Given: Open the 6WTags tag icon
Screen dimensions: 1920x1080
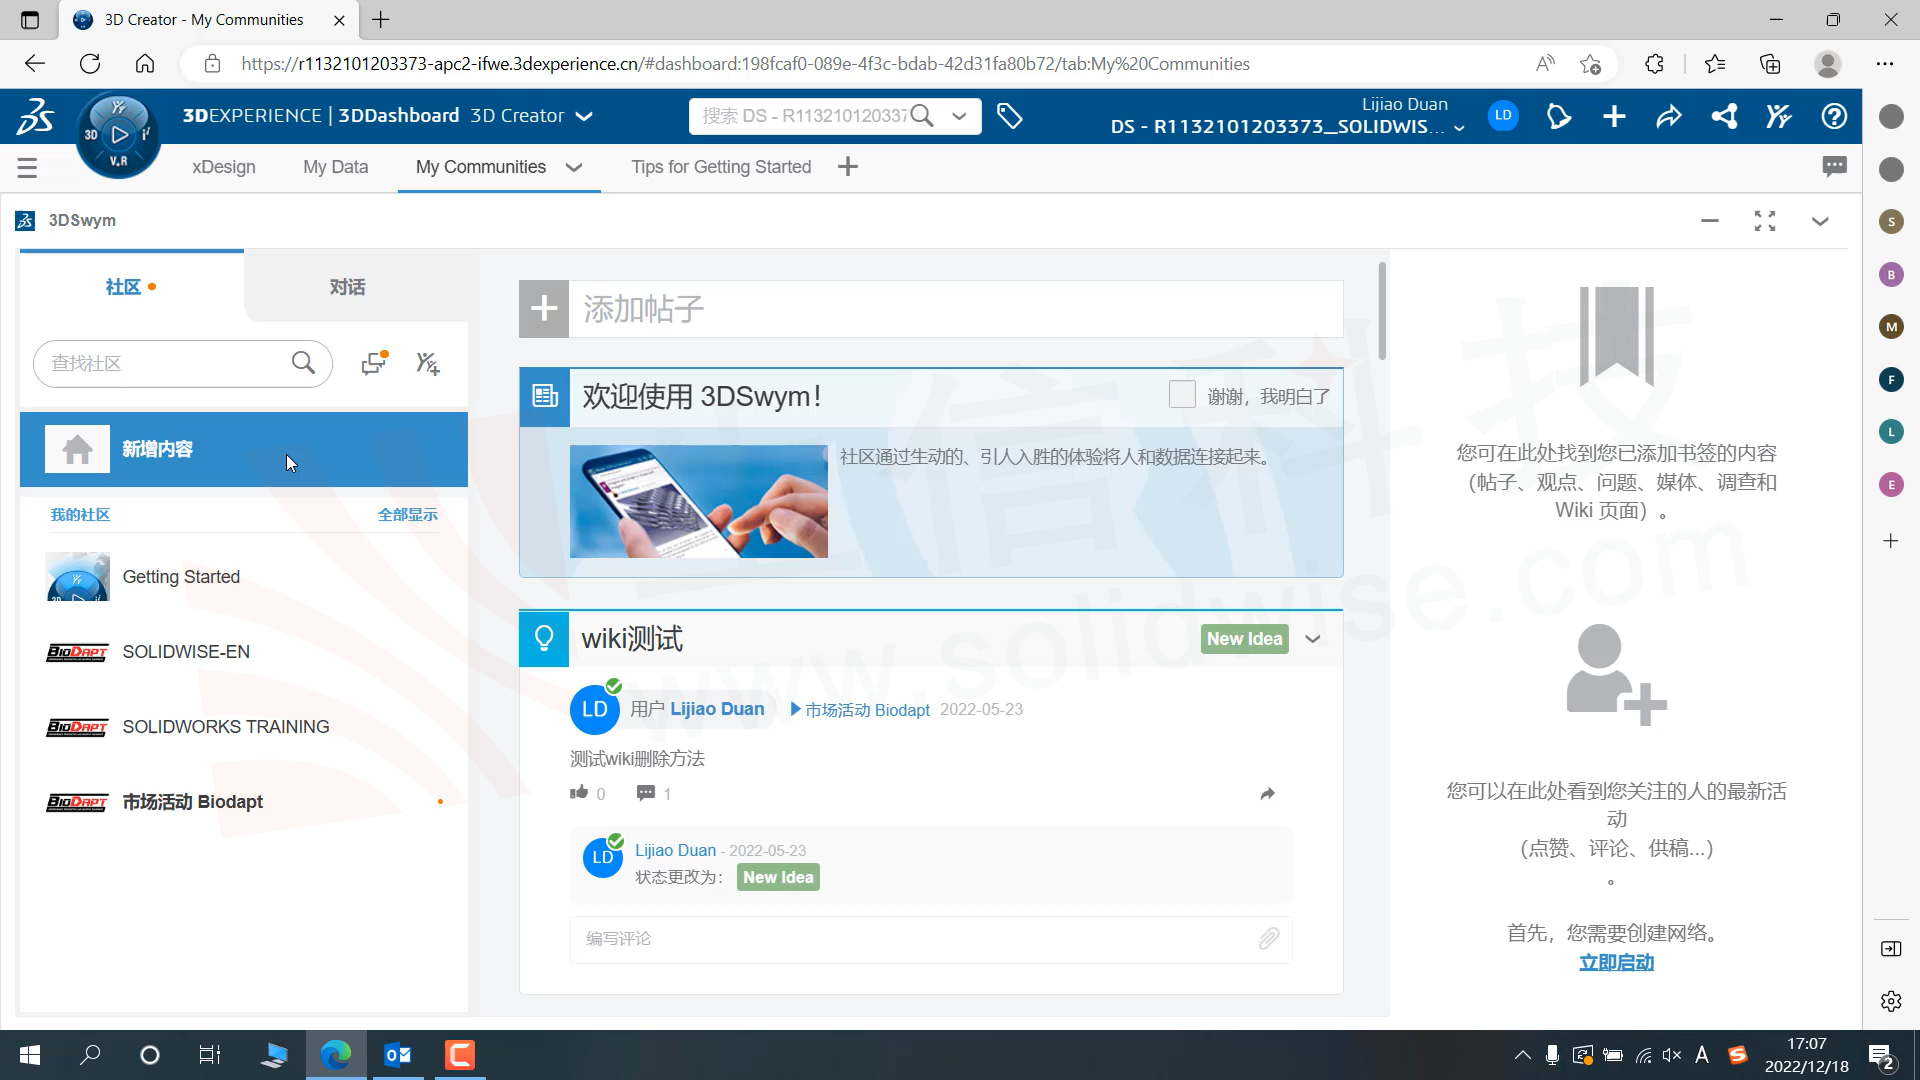Looking at the screenshot, I should point(1010,116).
